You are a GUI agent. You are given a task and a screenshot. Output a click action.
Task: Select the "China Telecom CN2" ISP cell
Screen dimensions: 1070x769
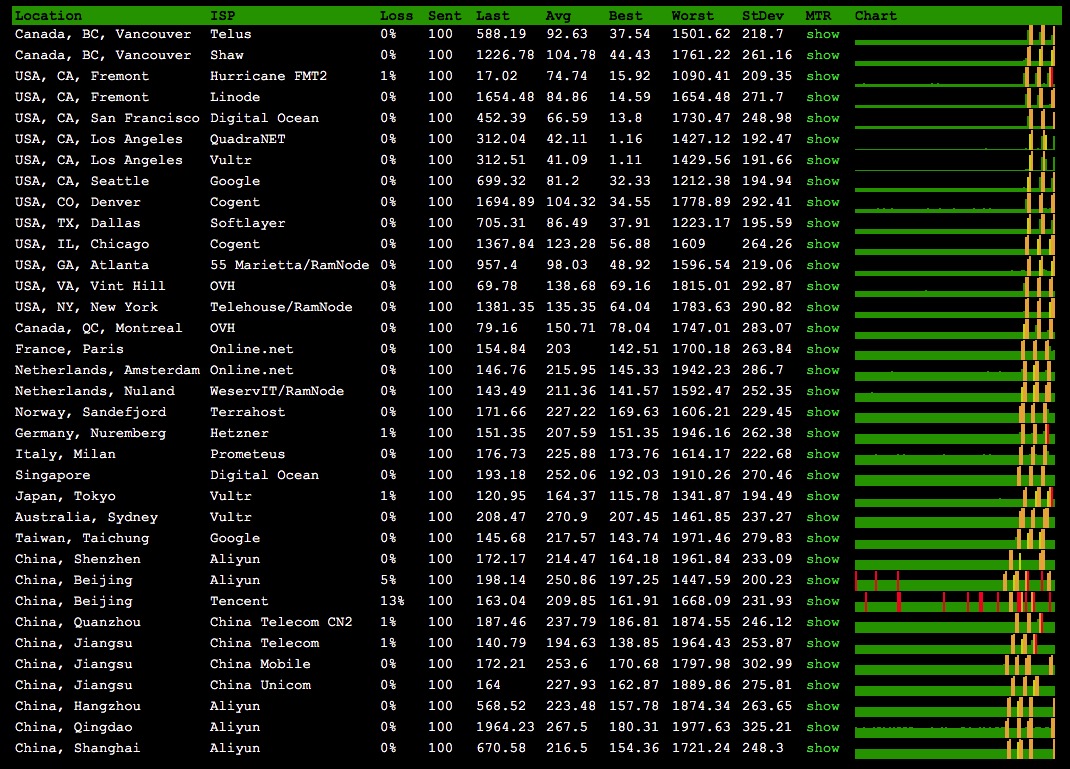click(x=281, y=622)
